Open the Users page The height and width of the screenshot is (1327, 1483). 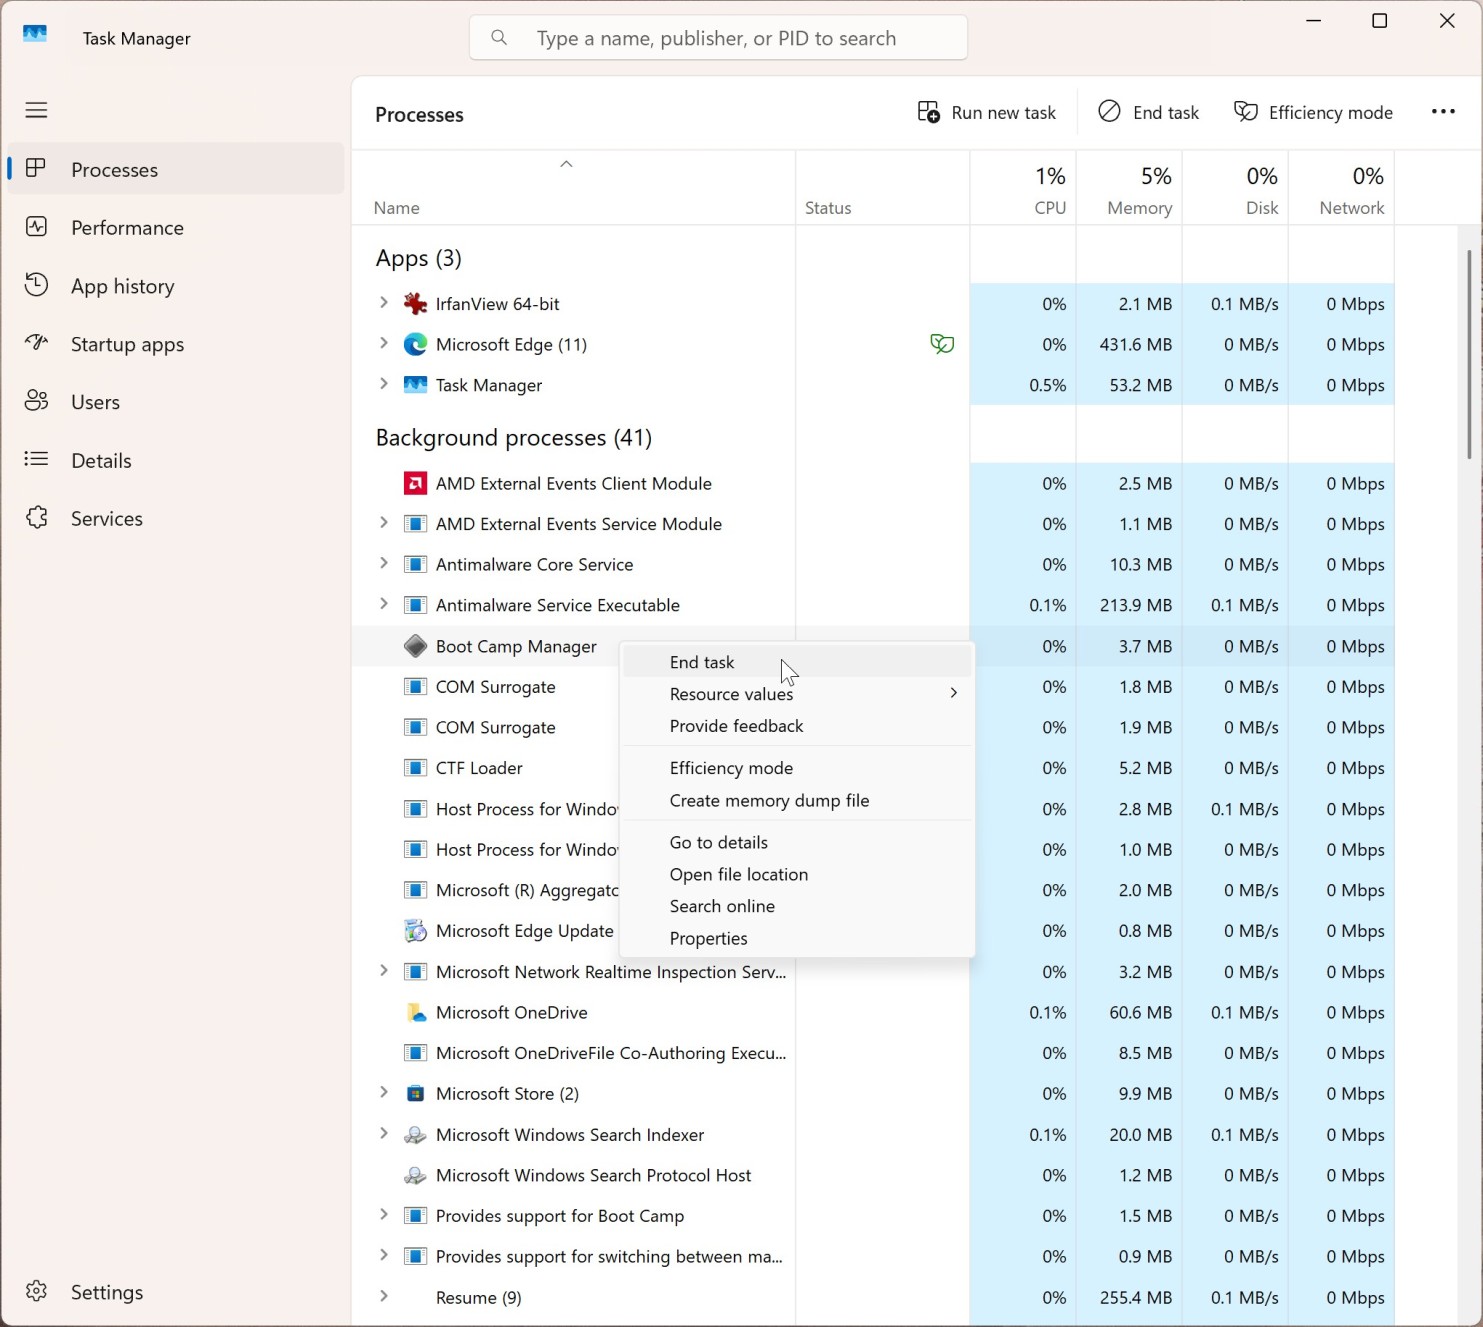[176, 402]
